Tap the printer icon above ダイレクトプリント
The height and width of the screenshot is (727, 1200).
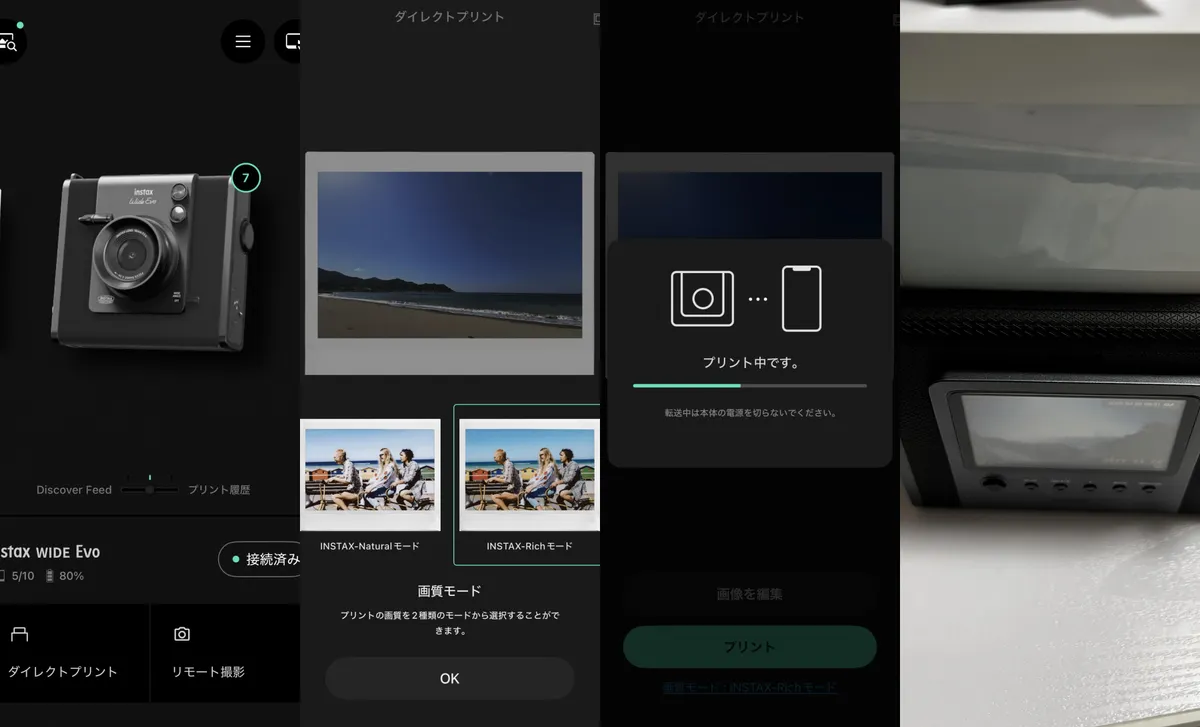[19, 634]
